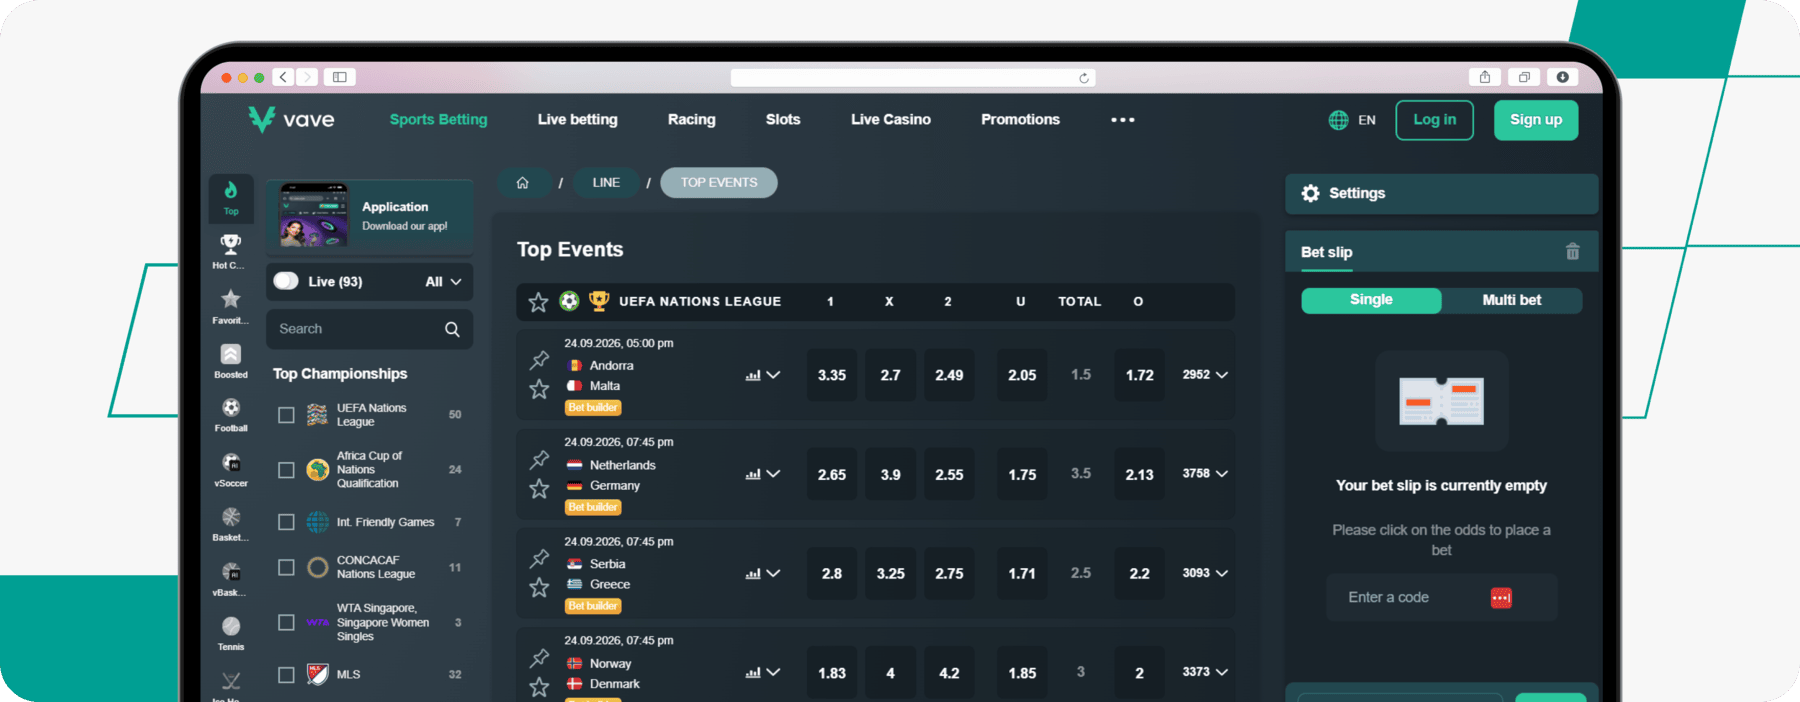Click the vave logo
1800x702 pixels.
(291, 120)
